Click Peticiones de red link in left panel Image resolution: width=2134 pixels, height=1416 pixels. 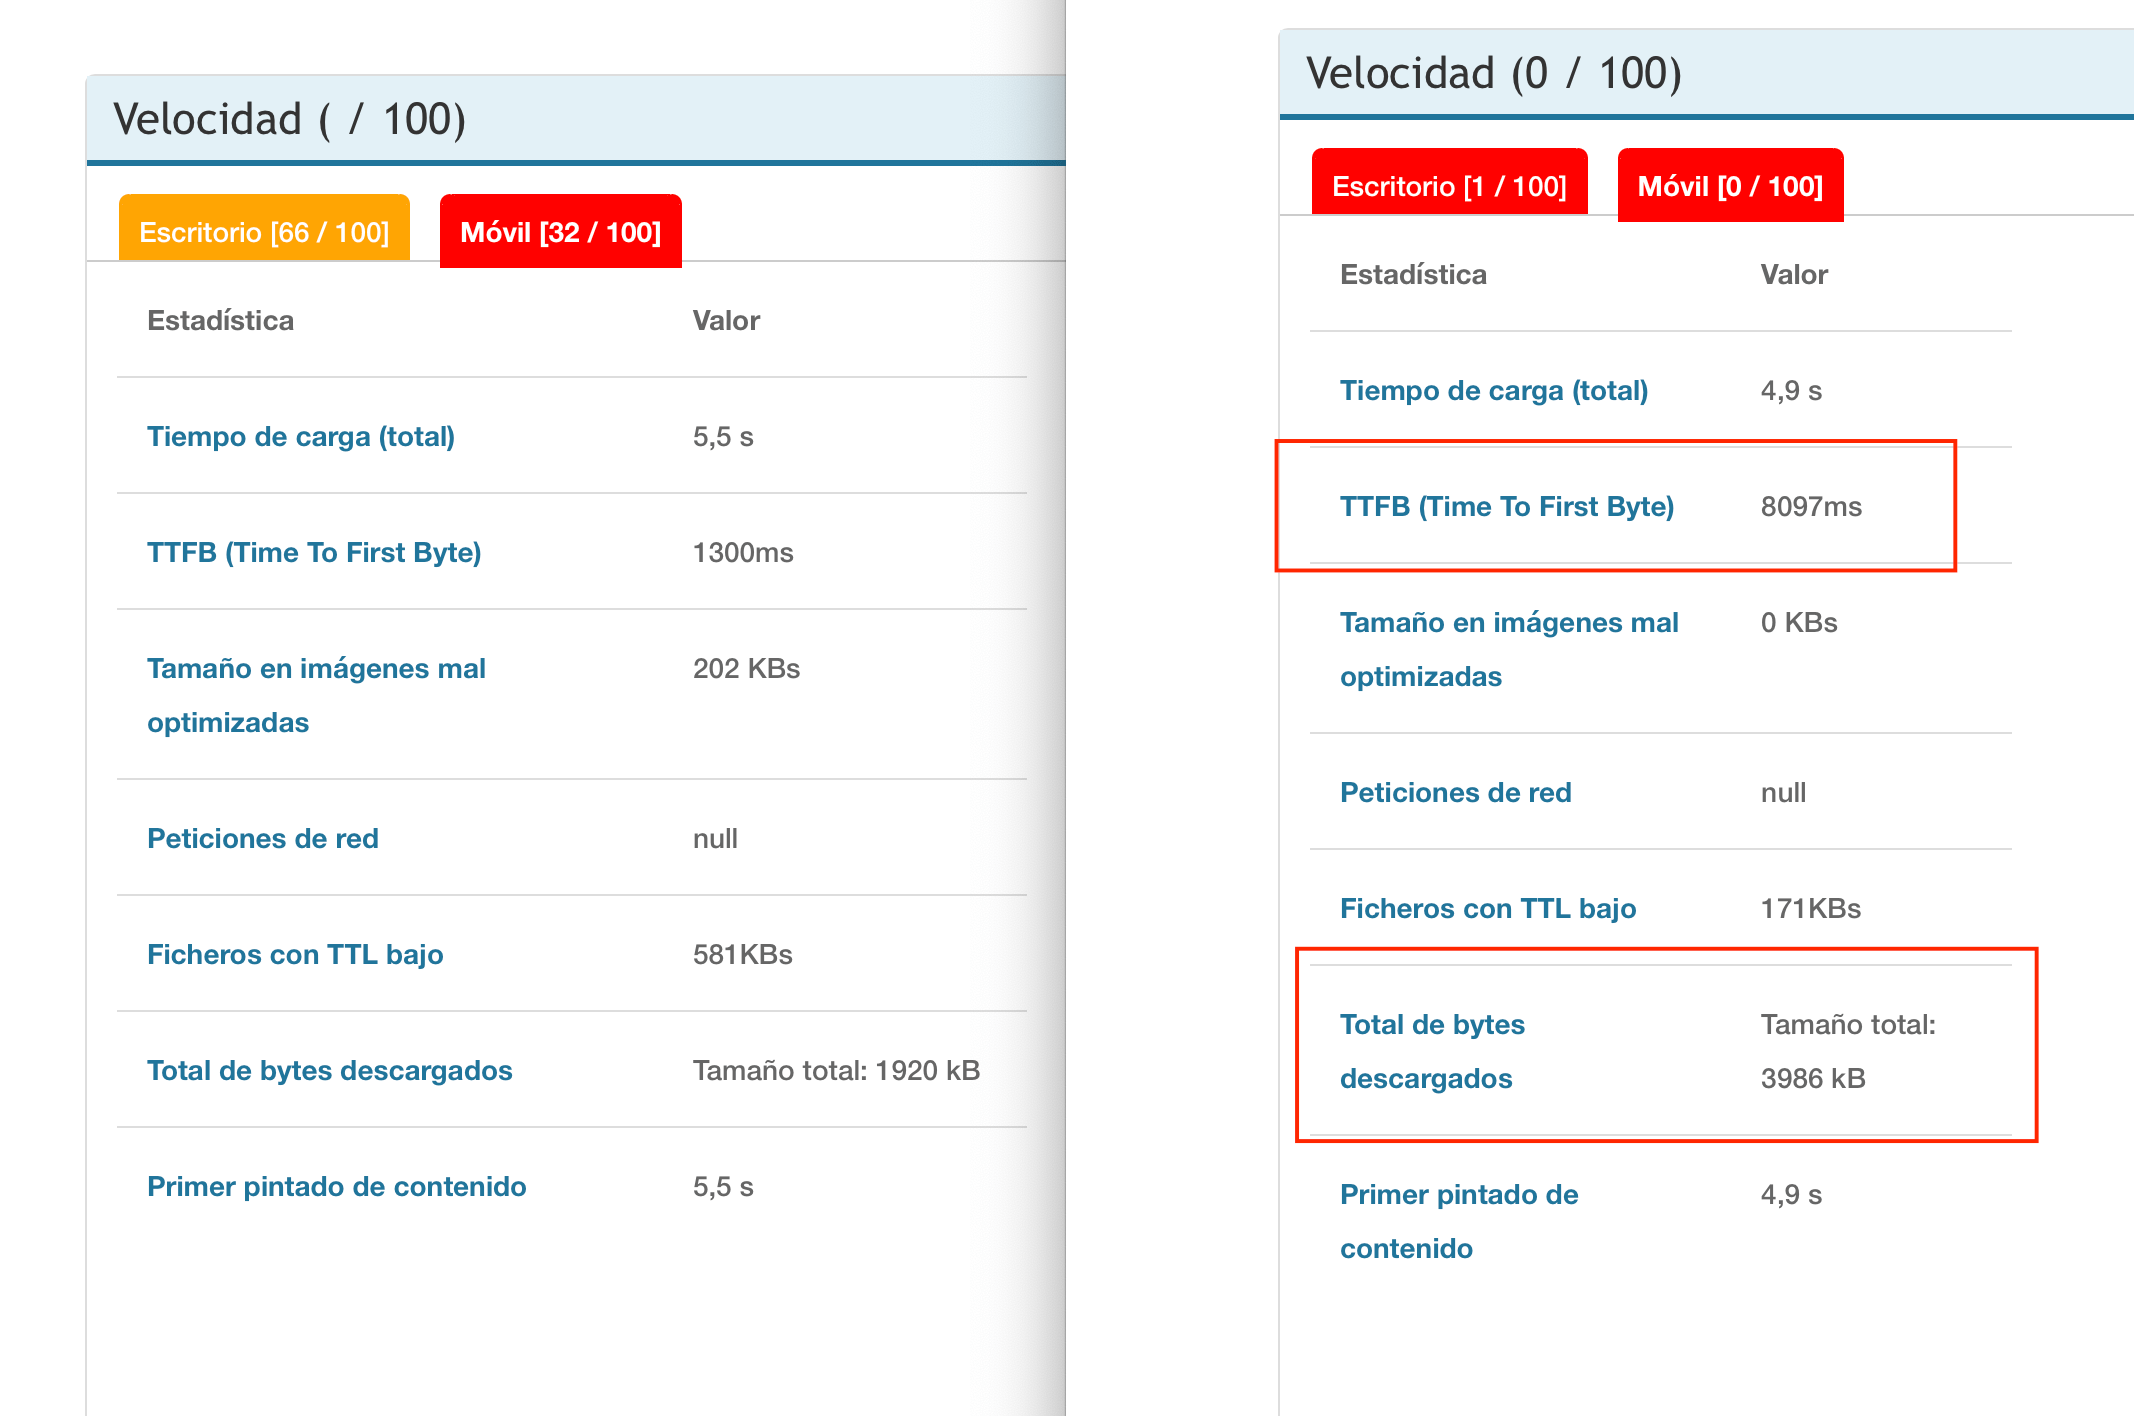[x=263, y=838]
